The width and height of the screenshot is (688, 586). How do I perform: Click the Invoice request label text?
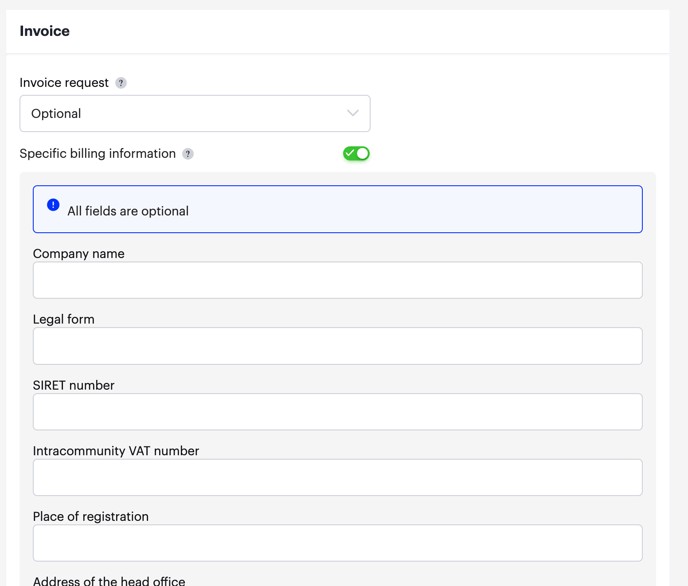pos(64,83)
